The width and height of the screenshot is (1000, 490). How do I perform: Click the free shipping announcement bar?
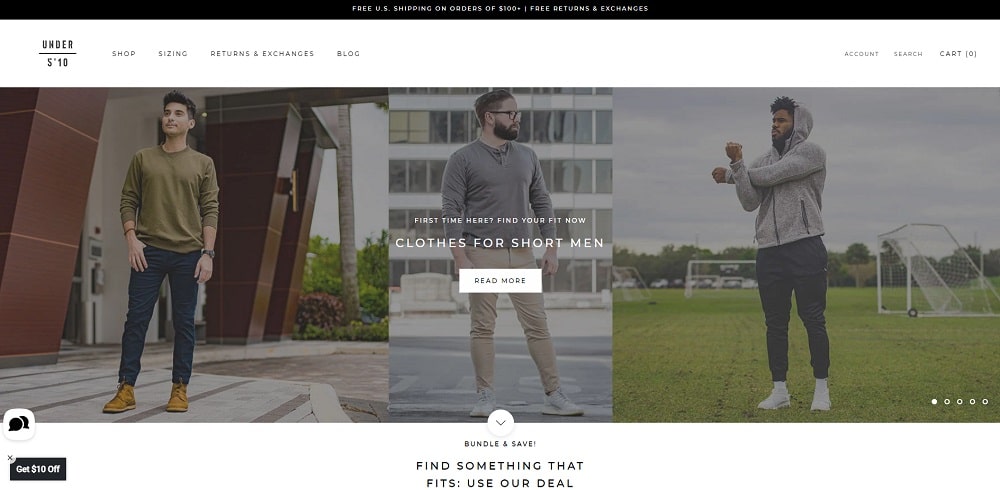(500, 9)
